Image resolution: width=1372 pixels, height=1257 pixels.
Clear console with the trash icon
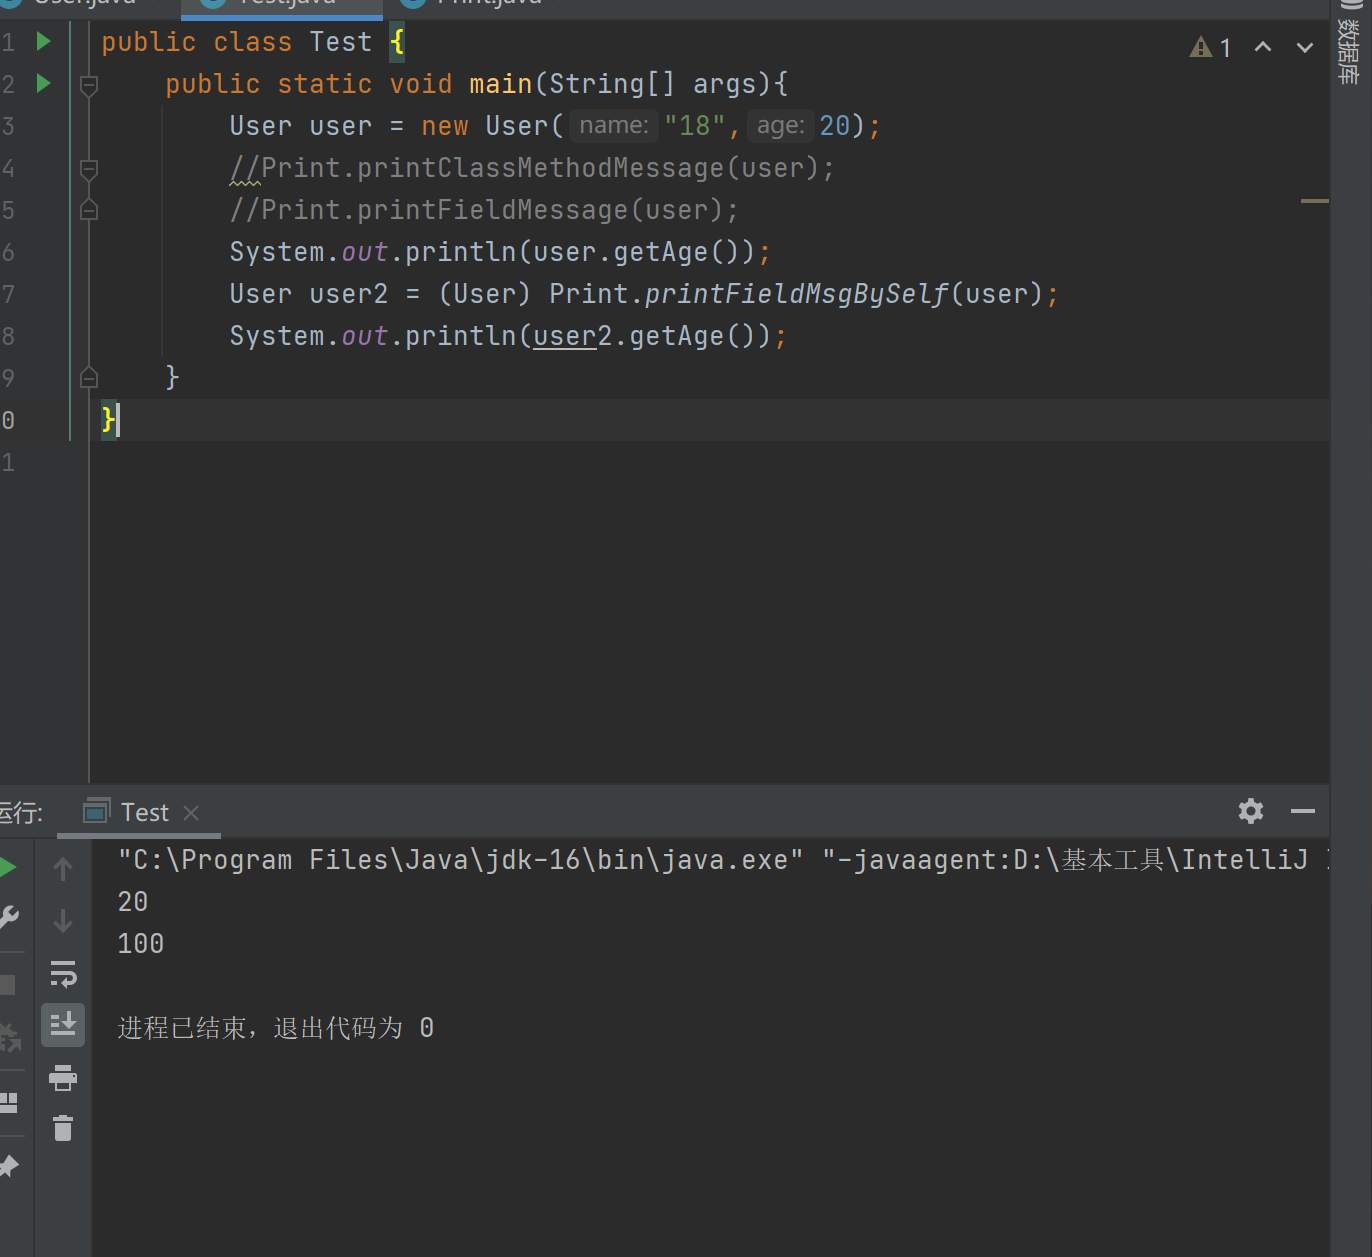pyautogui.click(x=63, y=1128)
